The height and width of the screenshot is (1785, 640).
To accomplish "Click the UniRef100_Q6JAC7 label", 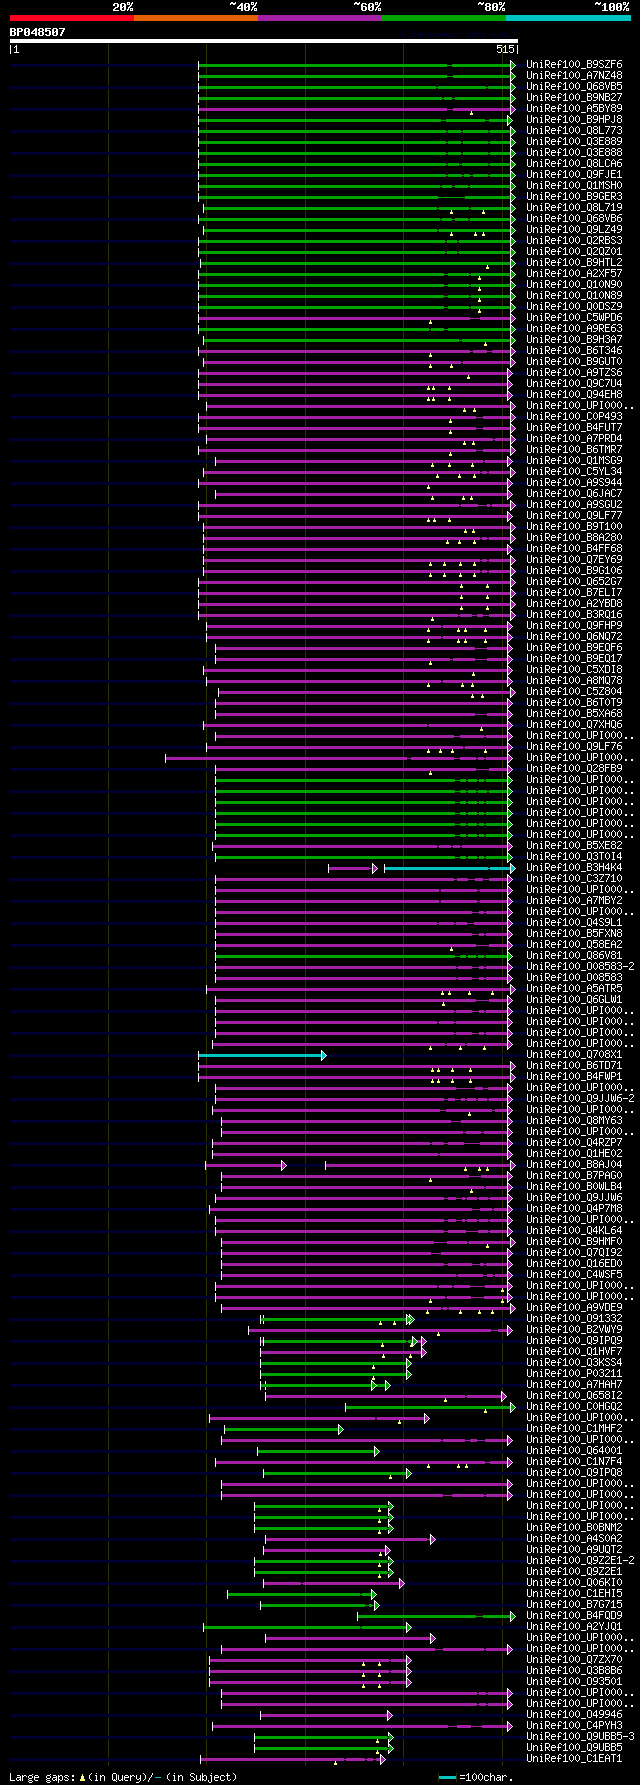I will coord(574,494).
